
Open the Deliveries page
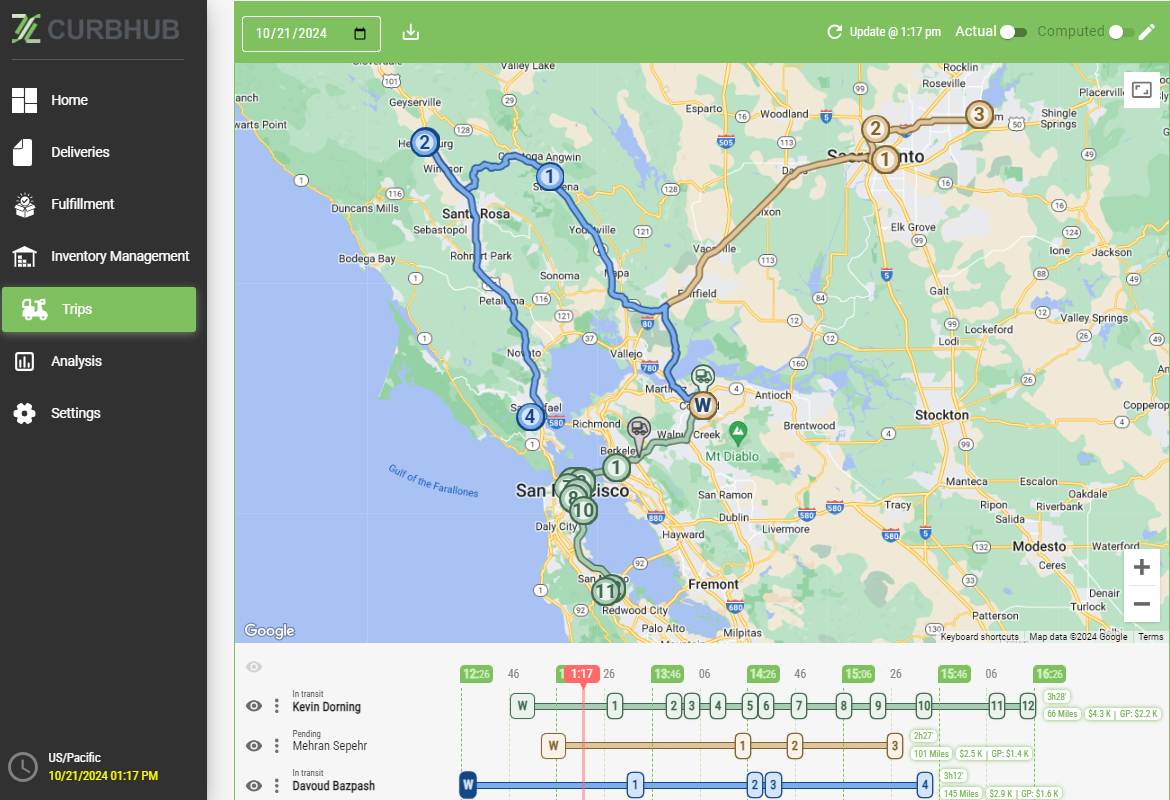pyautogui.click(x=80, y=152)
